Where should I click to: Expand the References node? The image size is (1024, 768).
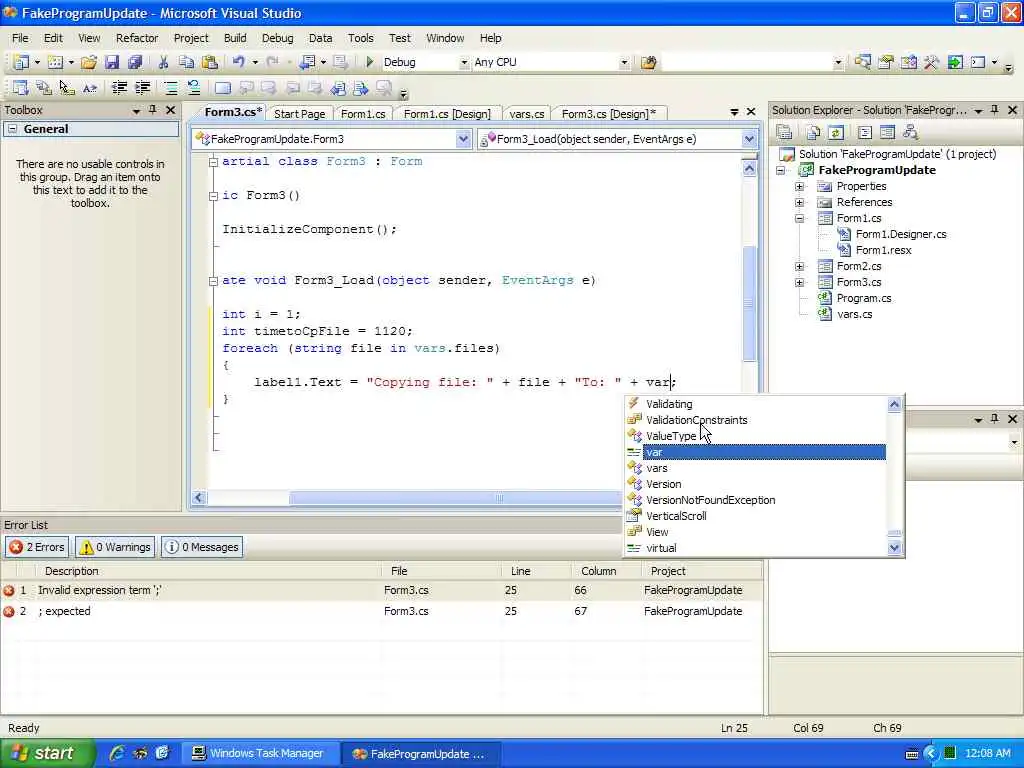(799, 202)
